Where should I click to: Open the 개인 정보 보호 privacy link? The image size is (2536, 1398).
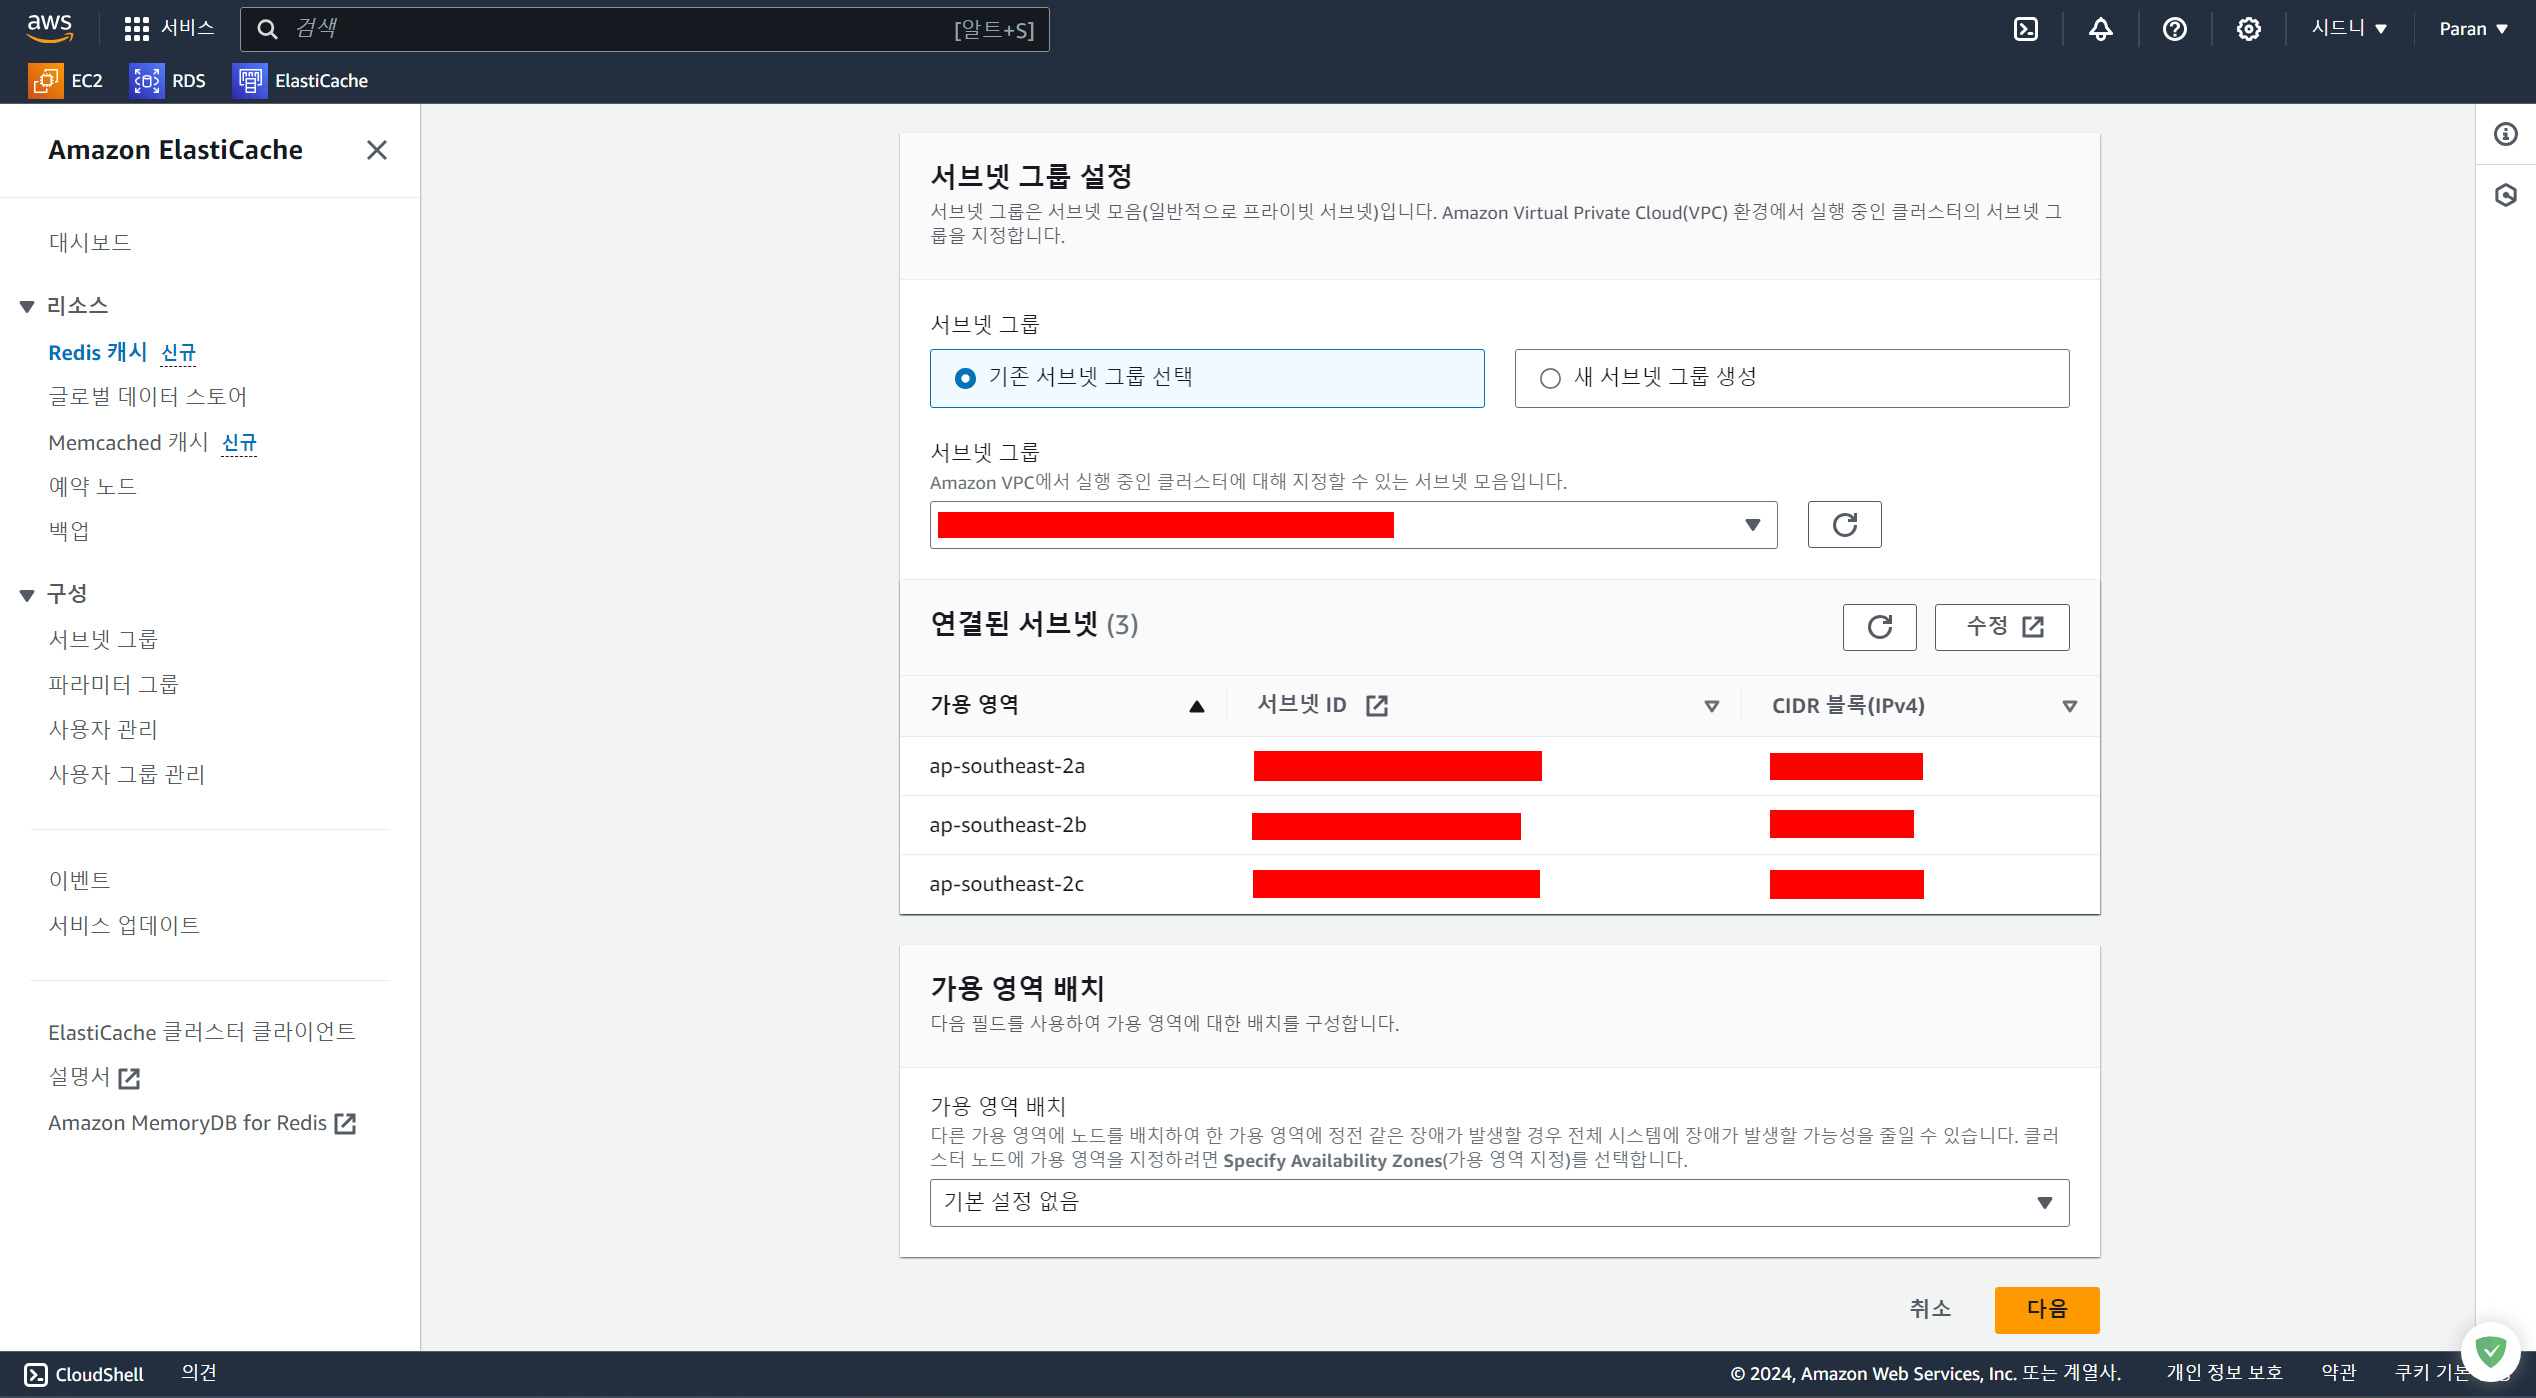point(2224,1374)
